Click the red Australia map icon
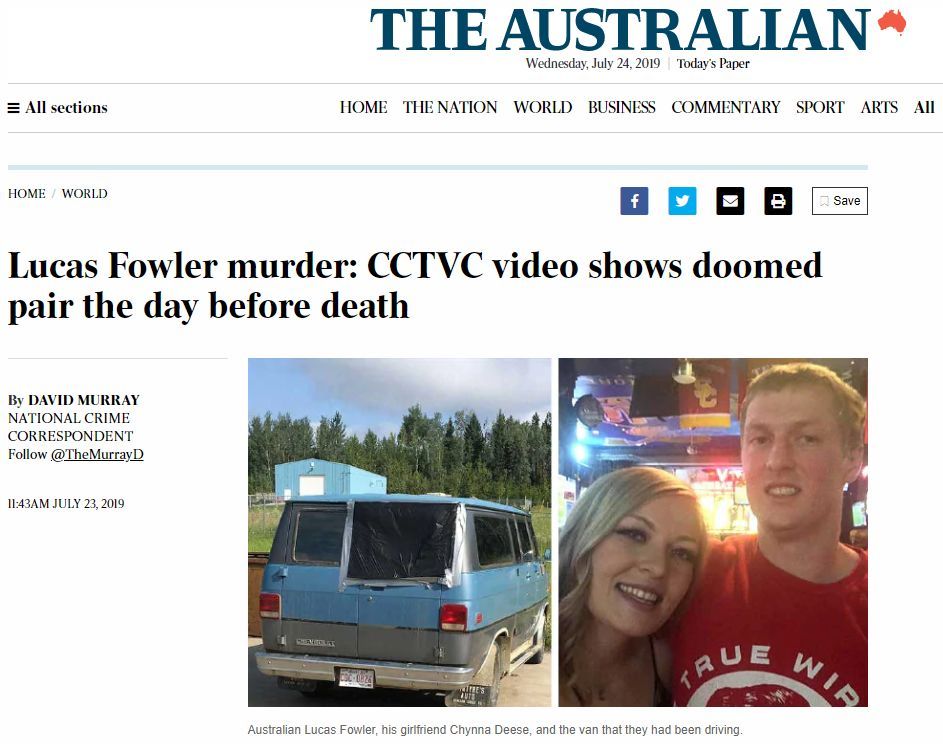 (x=892, y=22)
